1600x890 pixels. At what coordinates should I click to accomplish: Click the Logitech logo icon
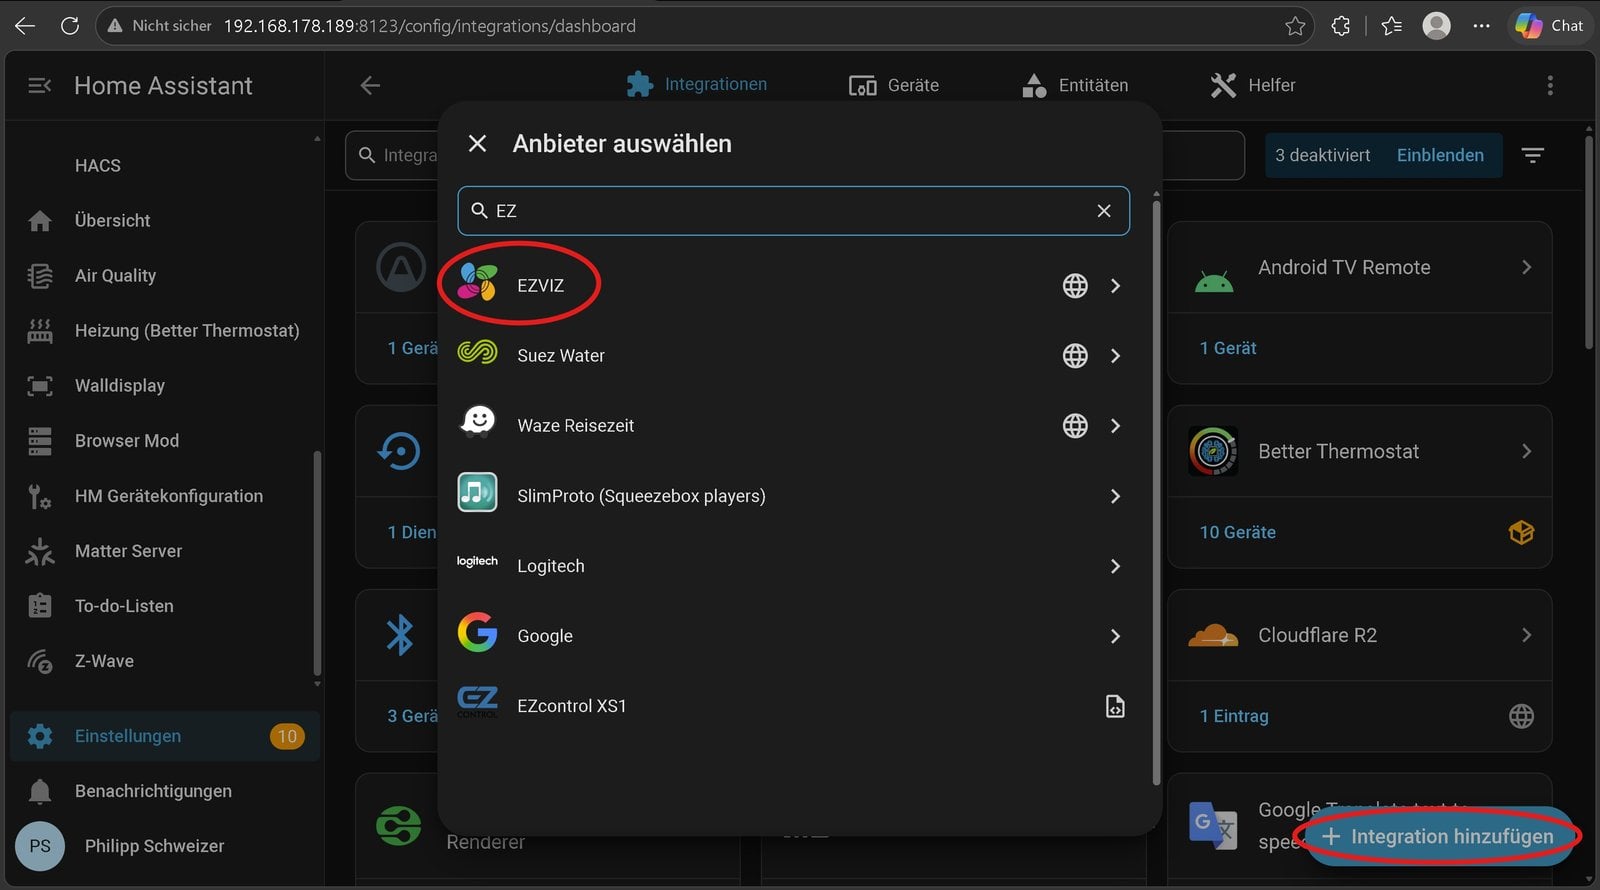(477, 561)
